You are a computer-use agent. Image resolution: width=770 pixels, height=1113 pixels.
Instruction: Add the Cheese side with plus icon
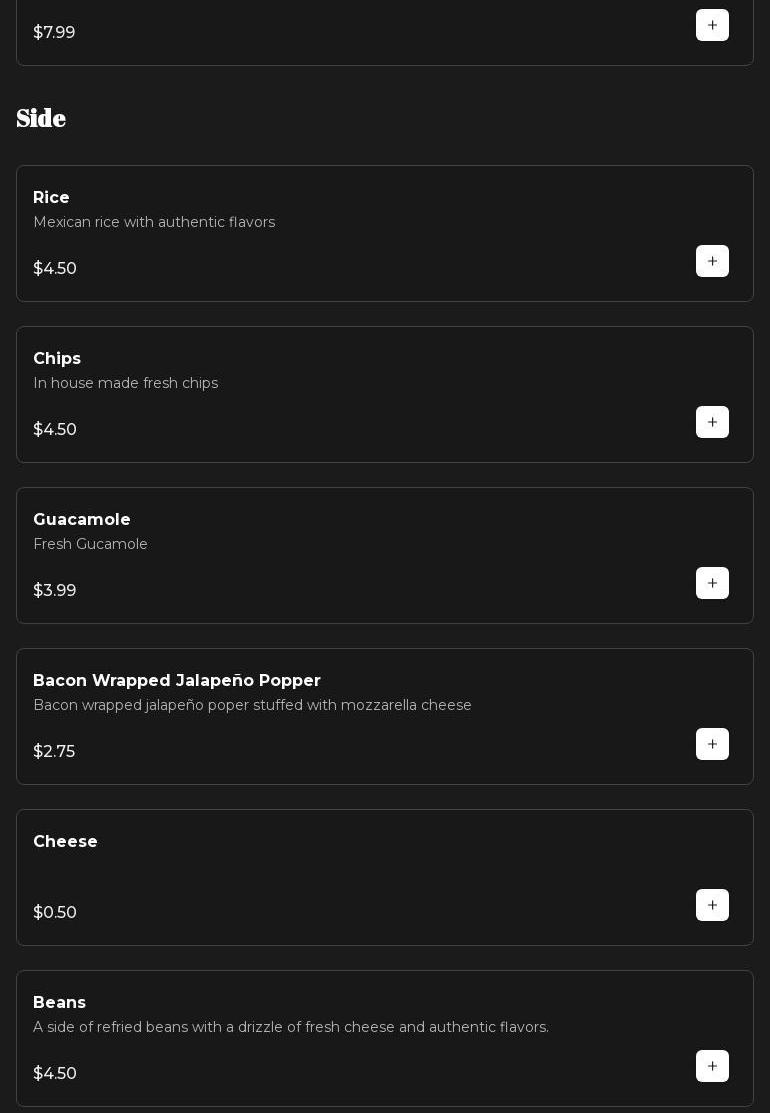[x=712, y=905]
